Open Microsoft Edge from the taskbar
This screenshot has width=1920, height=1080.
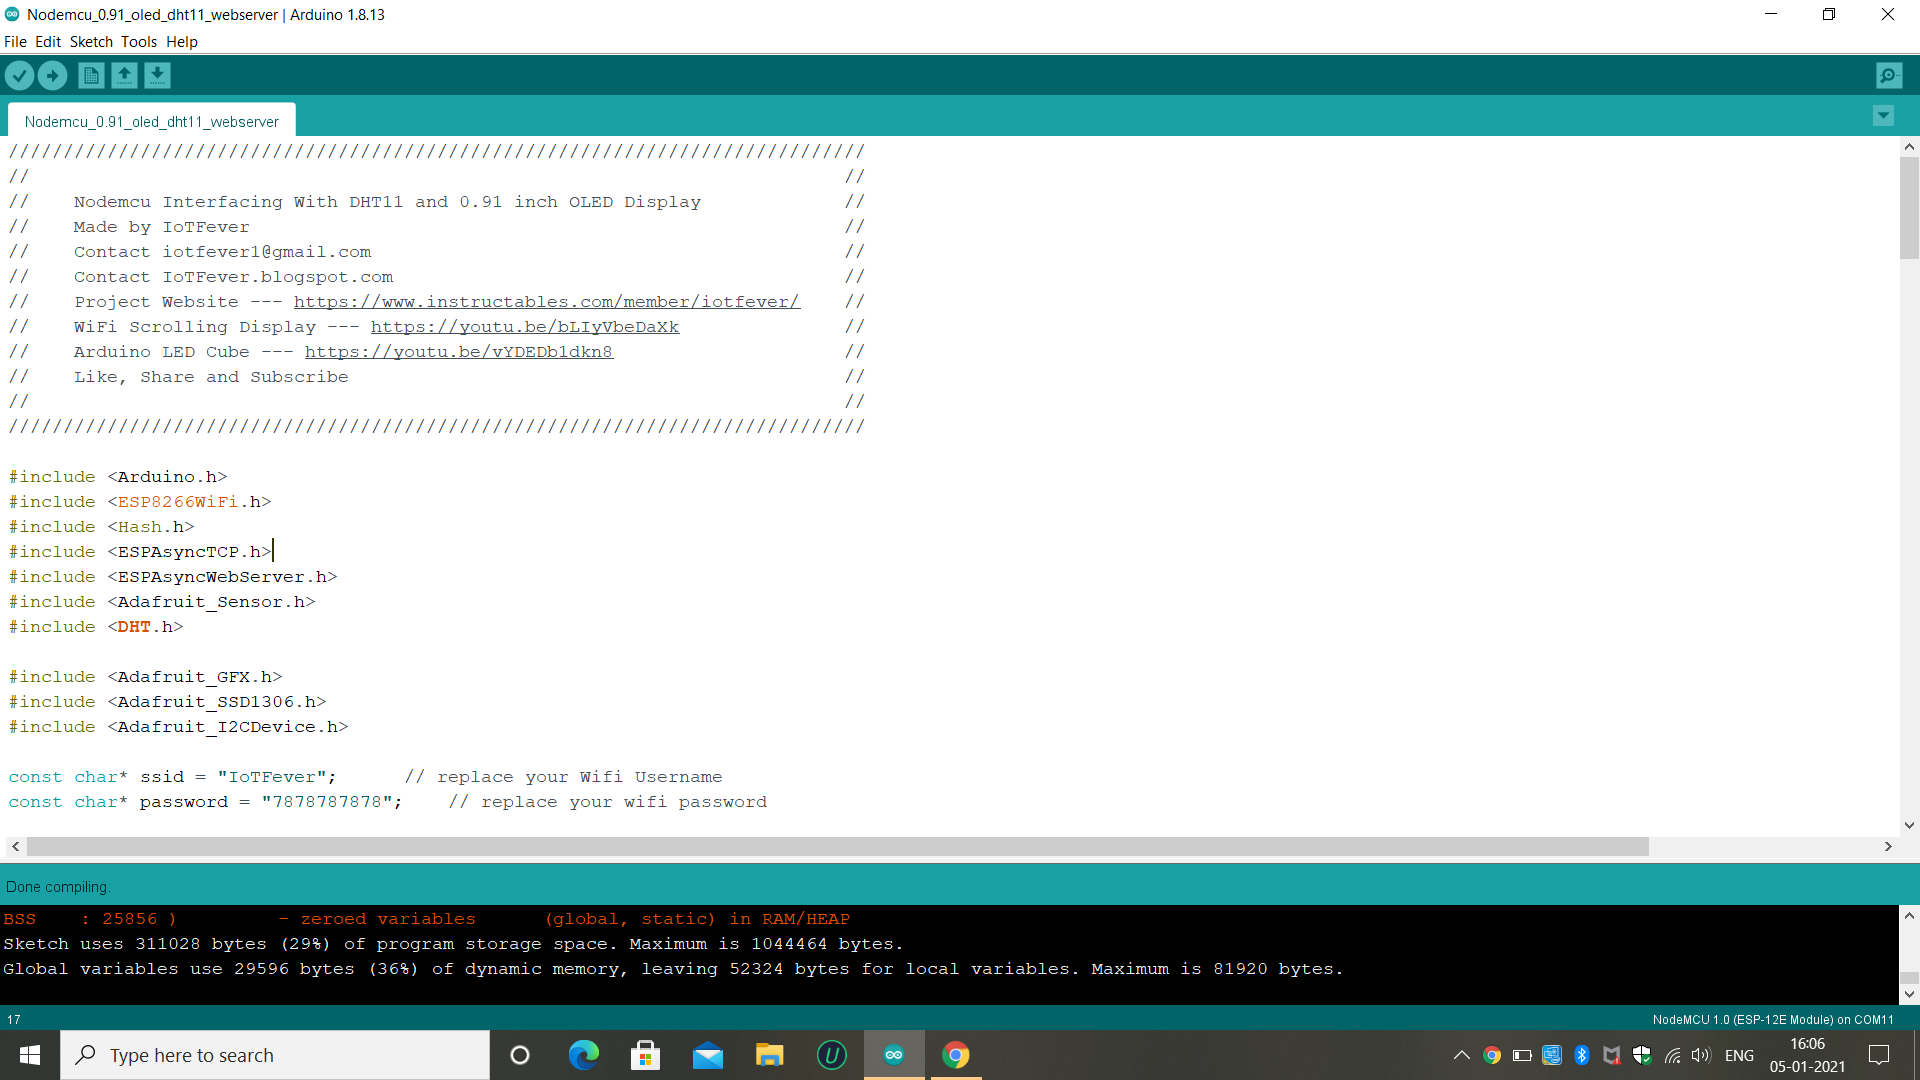coord(583,1055)
